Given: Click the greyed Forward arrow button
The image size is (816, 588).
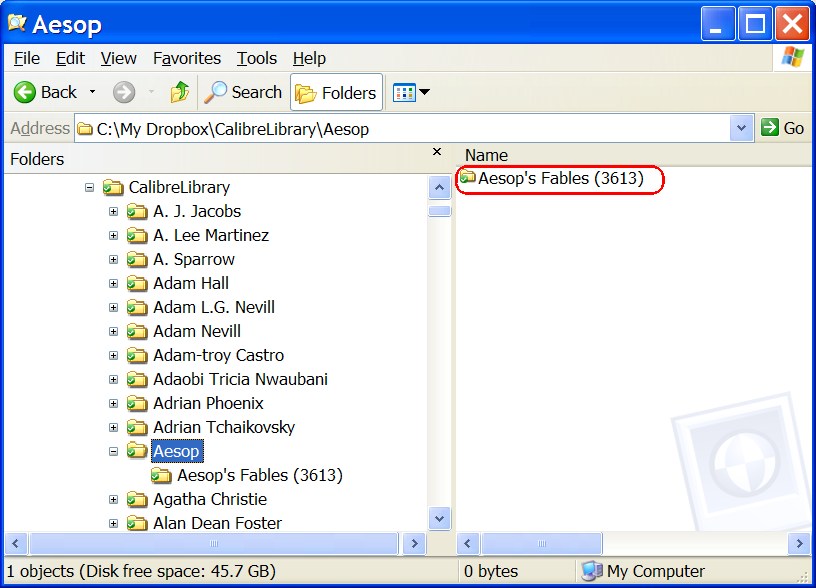Looking at the screenshot, I should click(124, 93).
